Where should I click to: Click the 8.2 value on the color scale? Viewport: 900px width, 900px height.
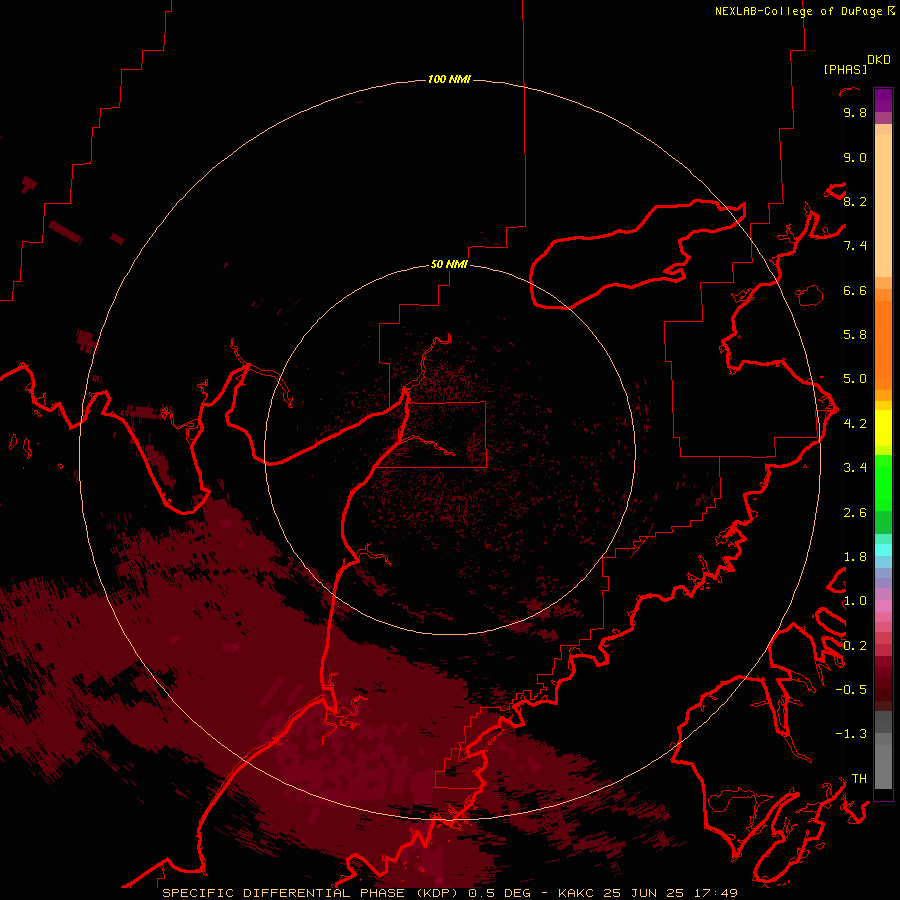(855, 201)
